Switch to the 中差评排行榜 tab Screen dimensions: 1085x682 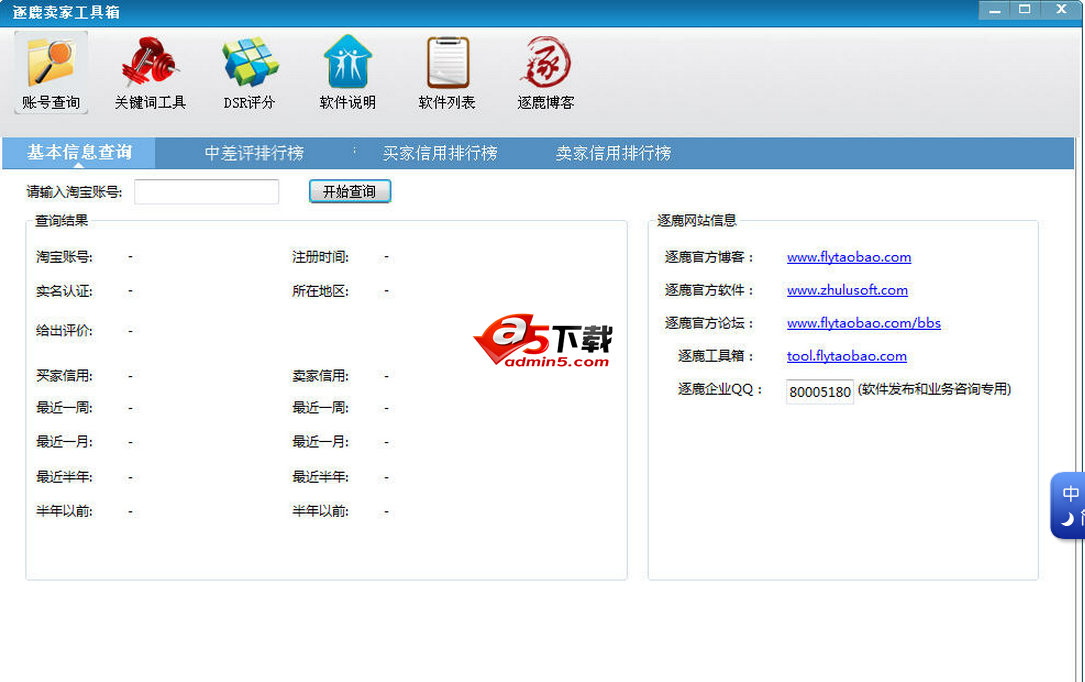254,153
